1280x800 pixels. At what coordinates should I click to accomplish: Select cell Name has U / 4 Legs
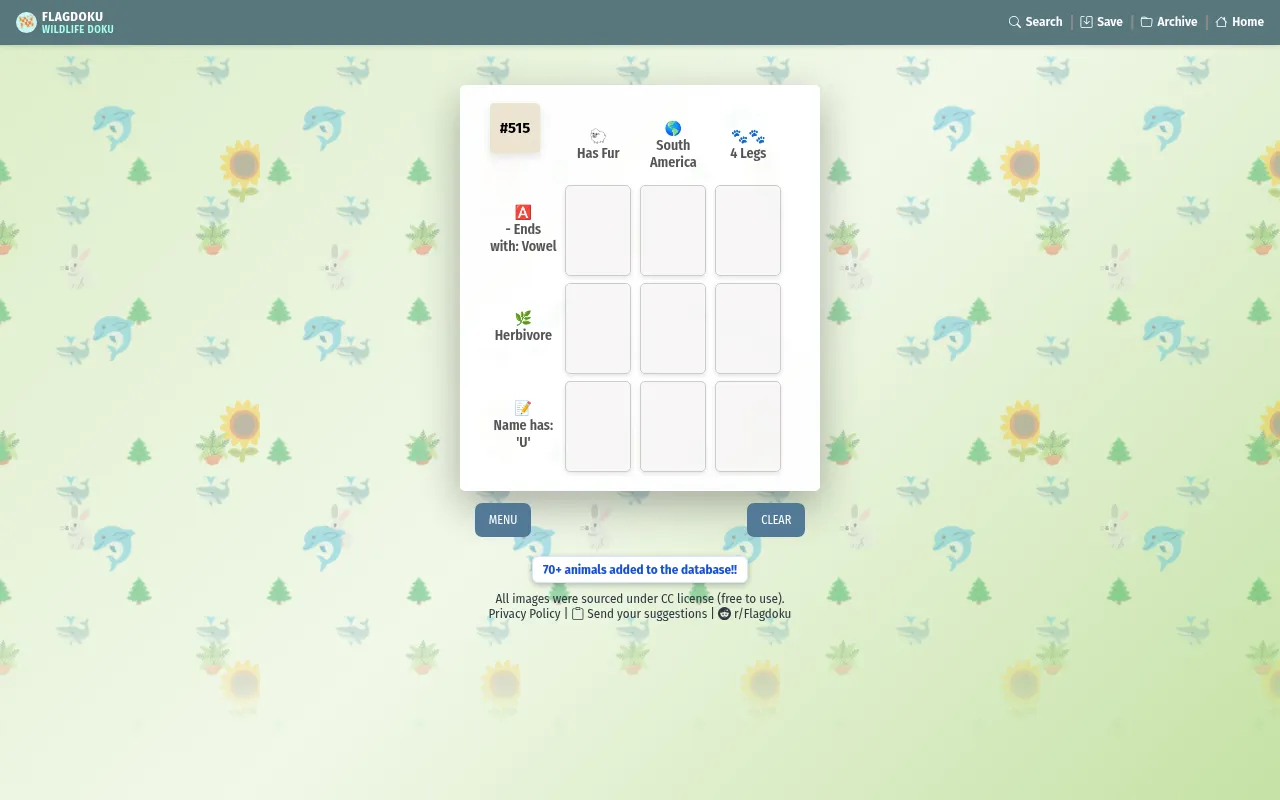pos(748,426)
